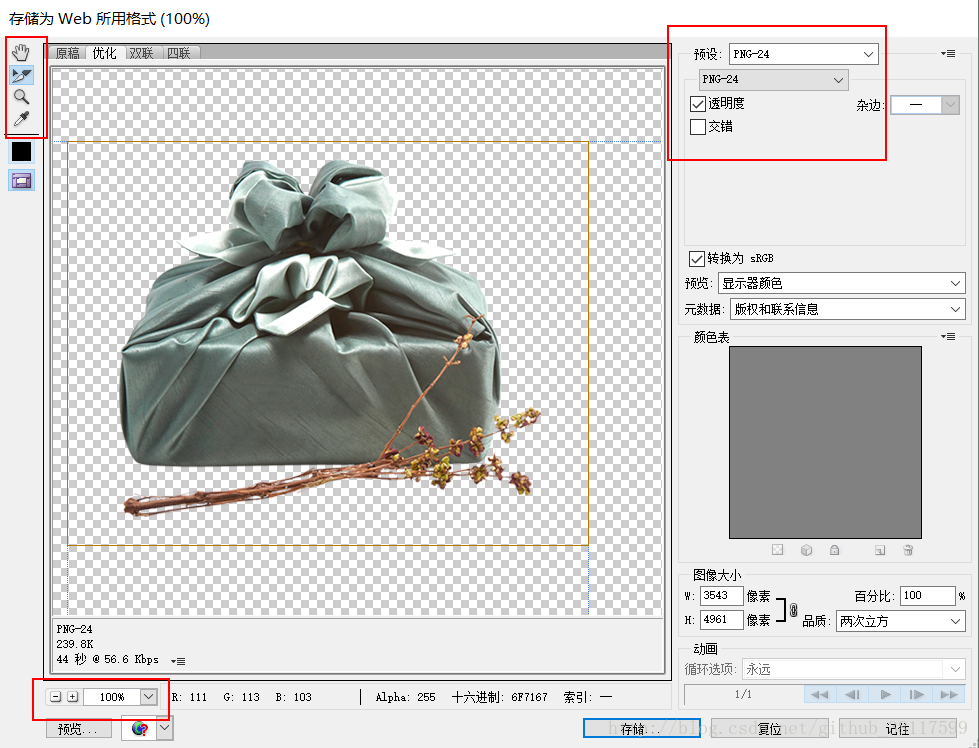
Task: Switch to the 双联 tab
Action: (x=142, y=53)
